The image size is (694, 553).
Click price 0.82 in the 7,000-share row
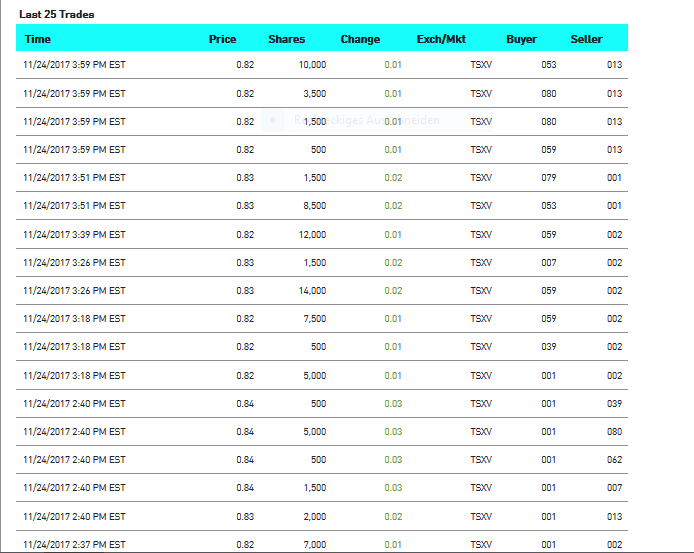pyautogui.click(x=245, y=545)
